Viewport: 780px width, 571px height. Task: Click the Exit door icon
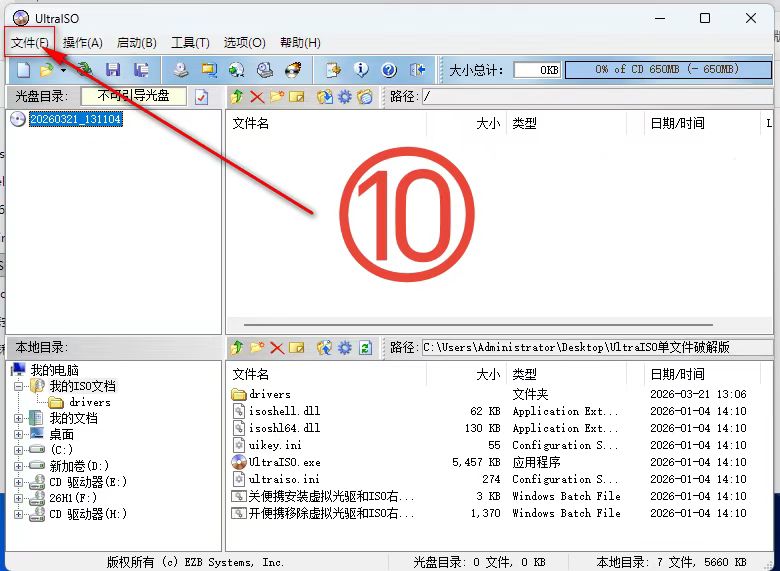417,70
